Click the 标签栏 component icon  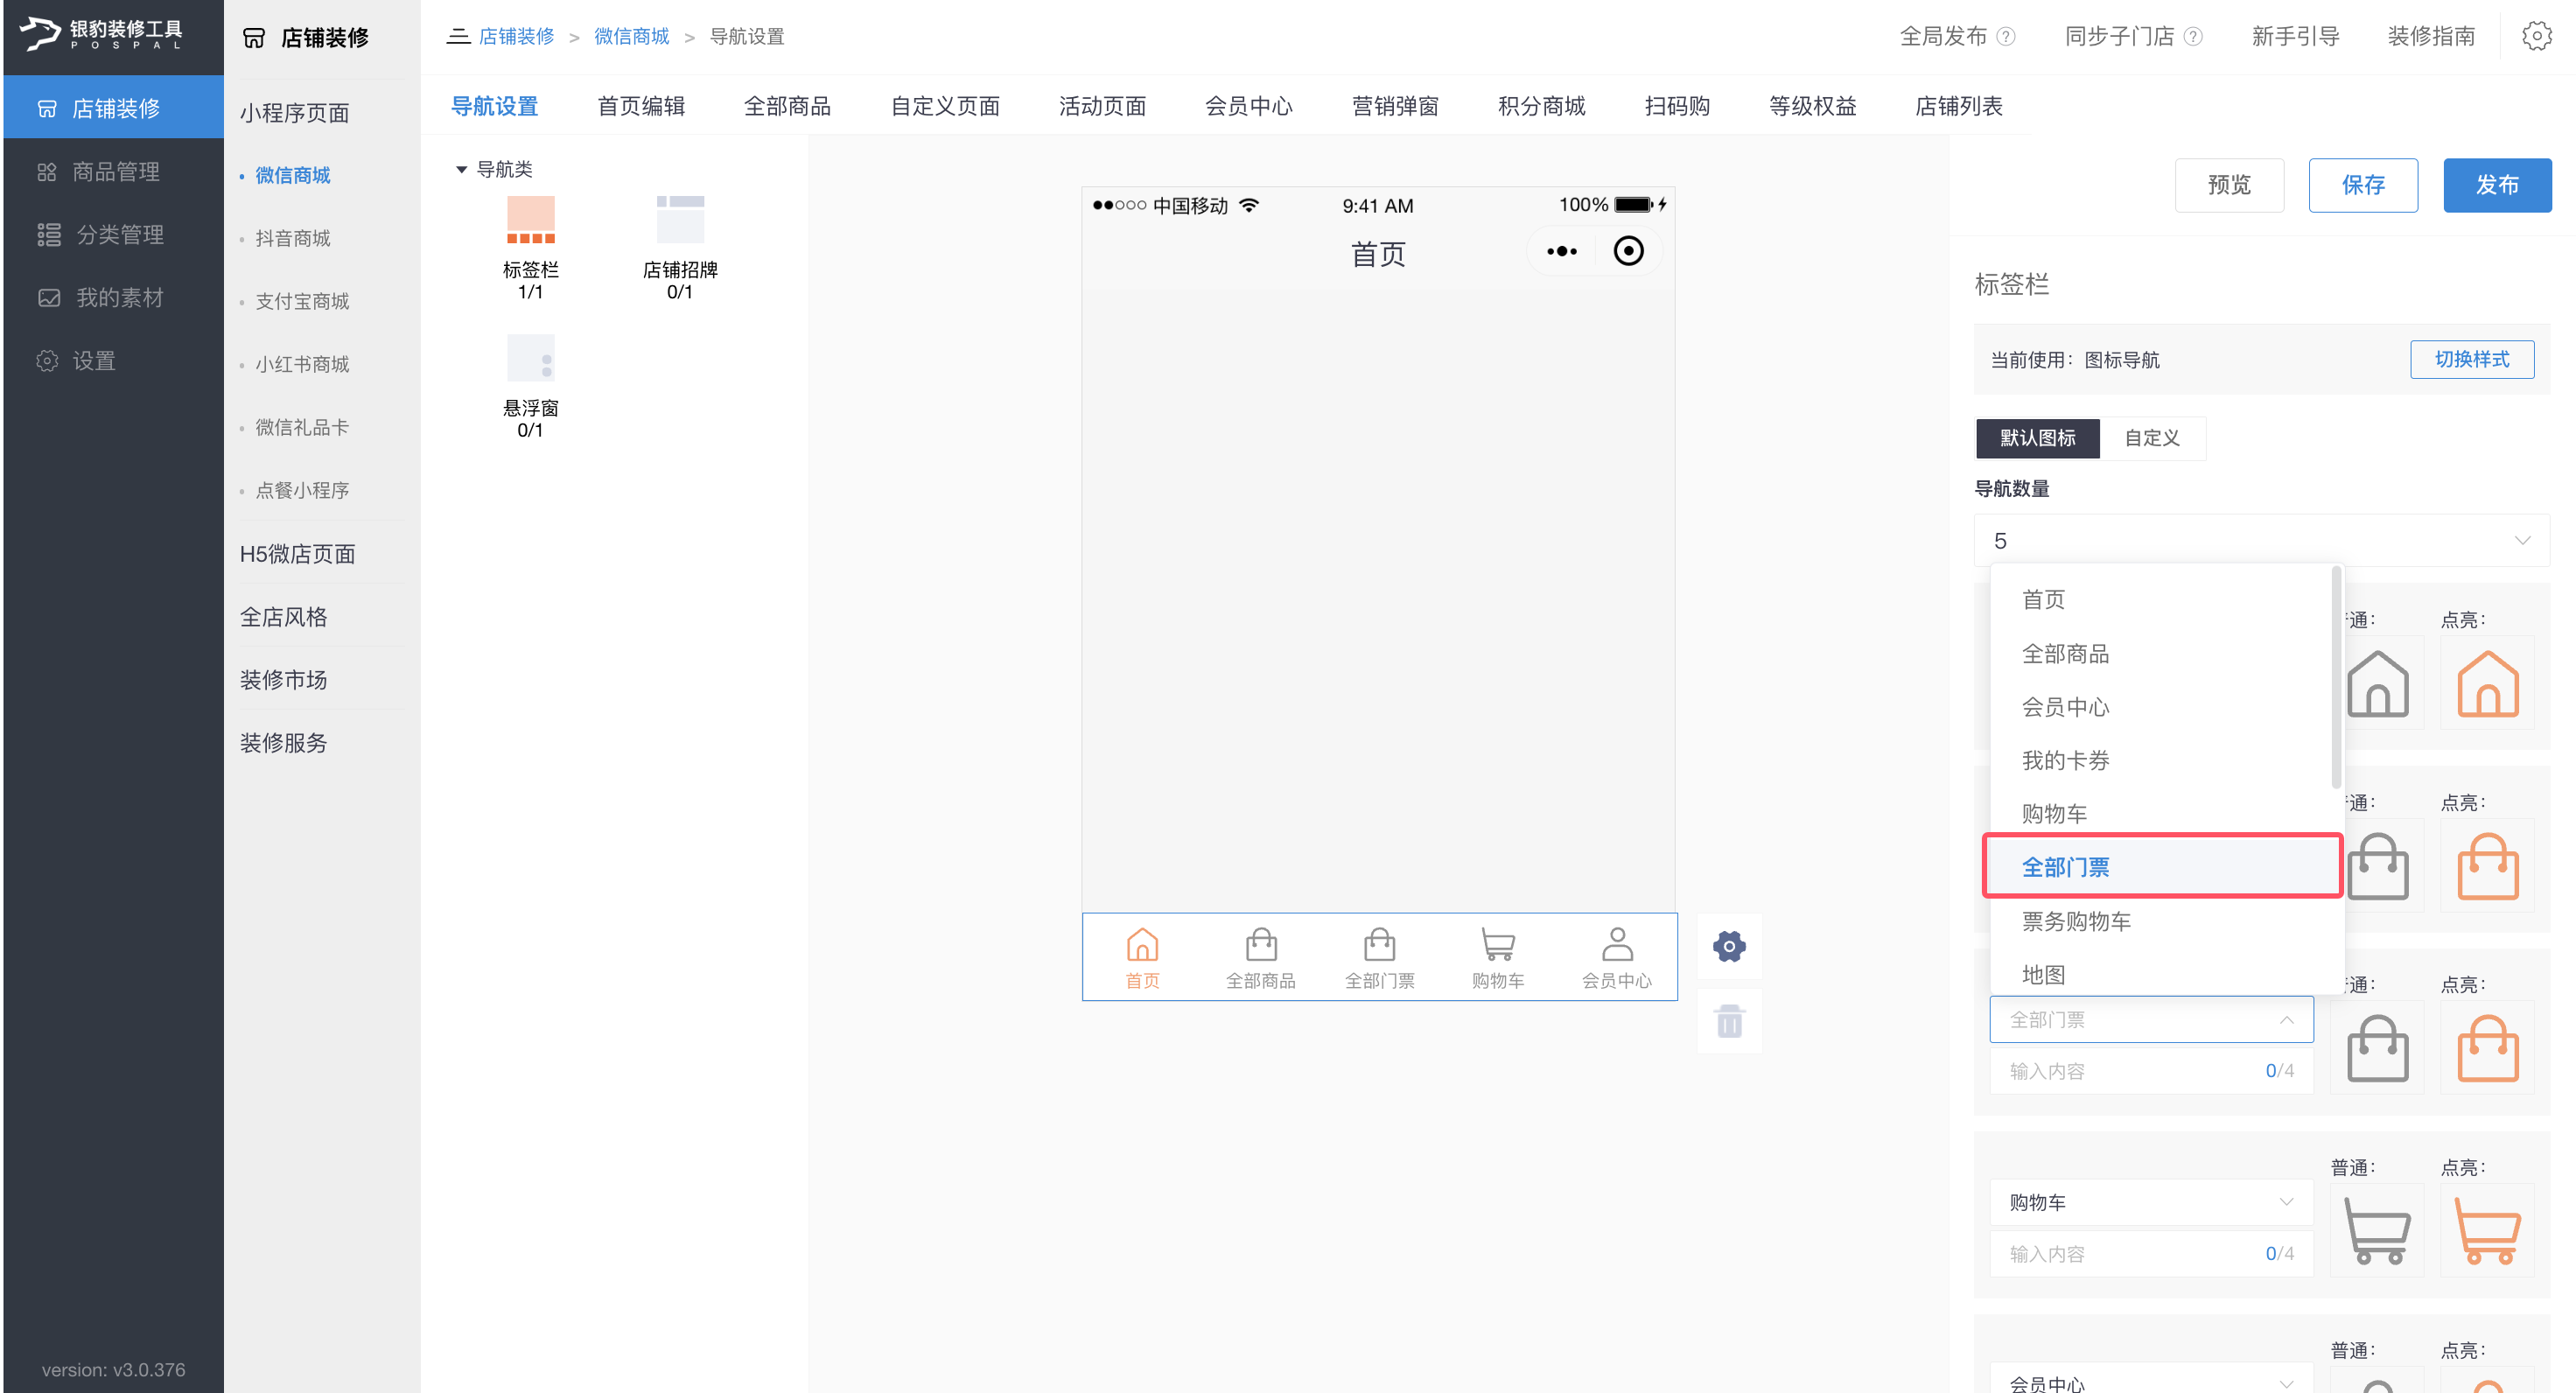coord(530,220)
